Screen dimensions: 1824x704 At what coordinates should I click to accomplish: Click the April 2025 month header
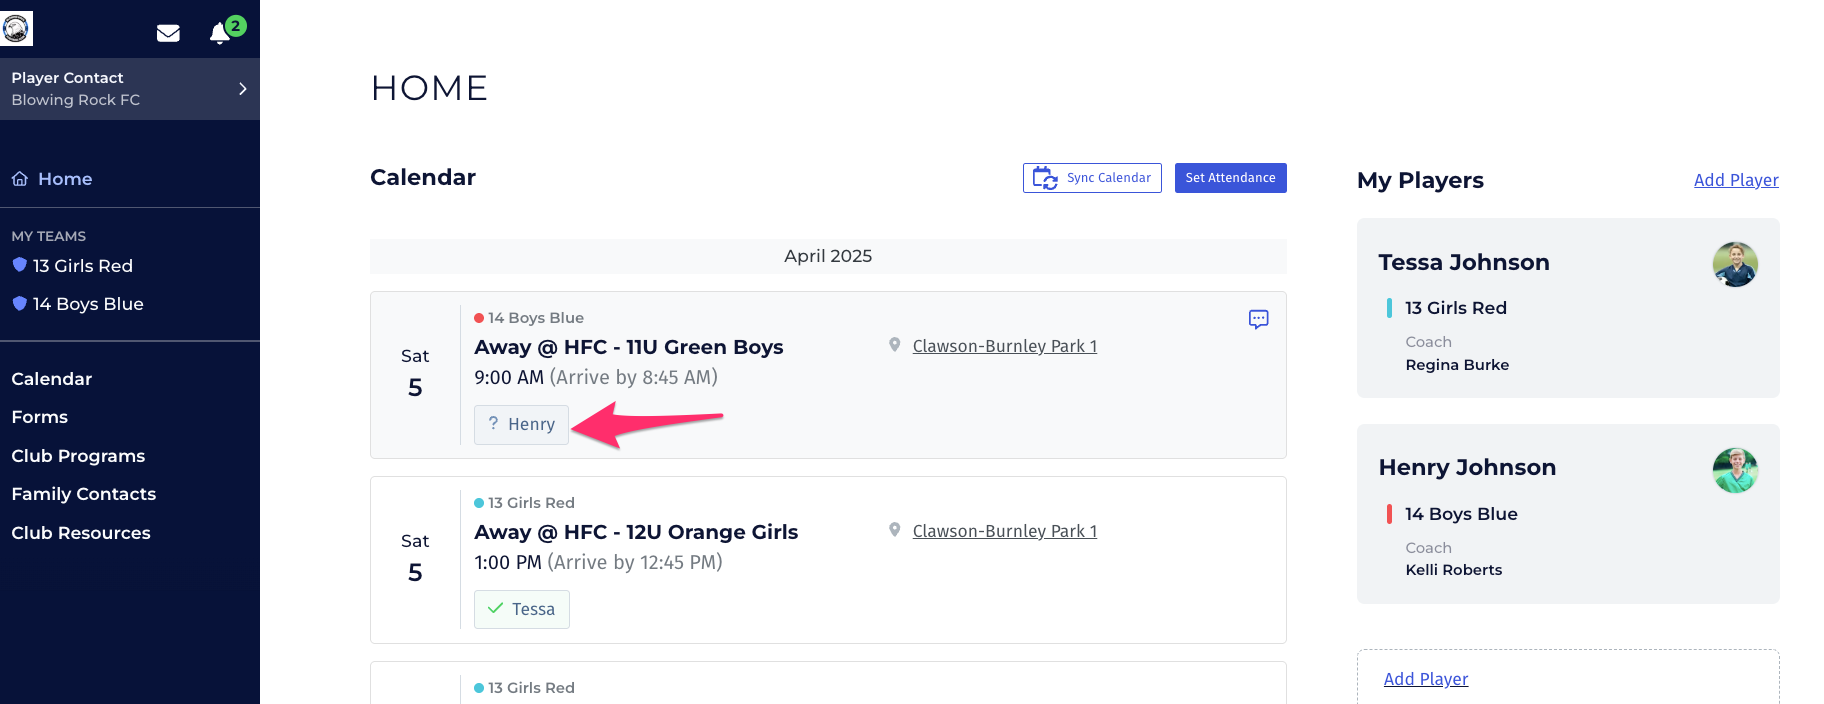(828, 256)
